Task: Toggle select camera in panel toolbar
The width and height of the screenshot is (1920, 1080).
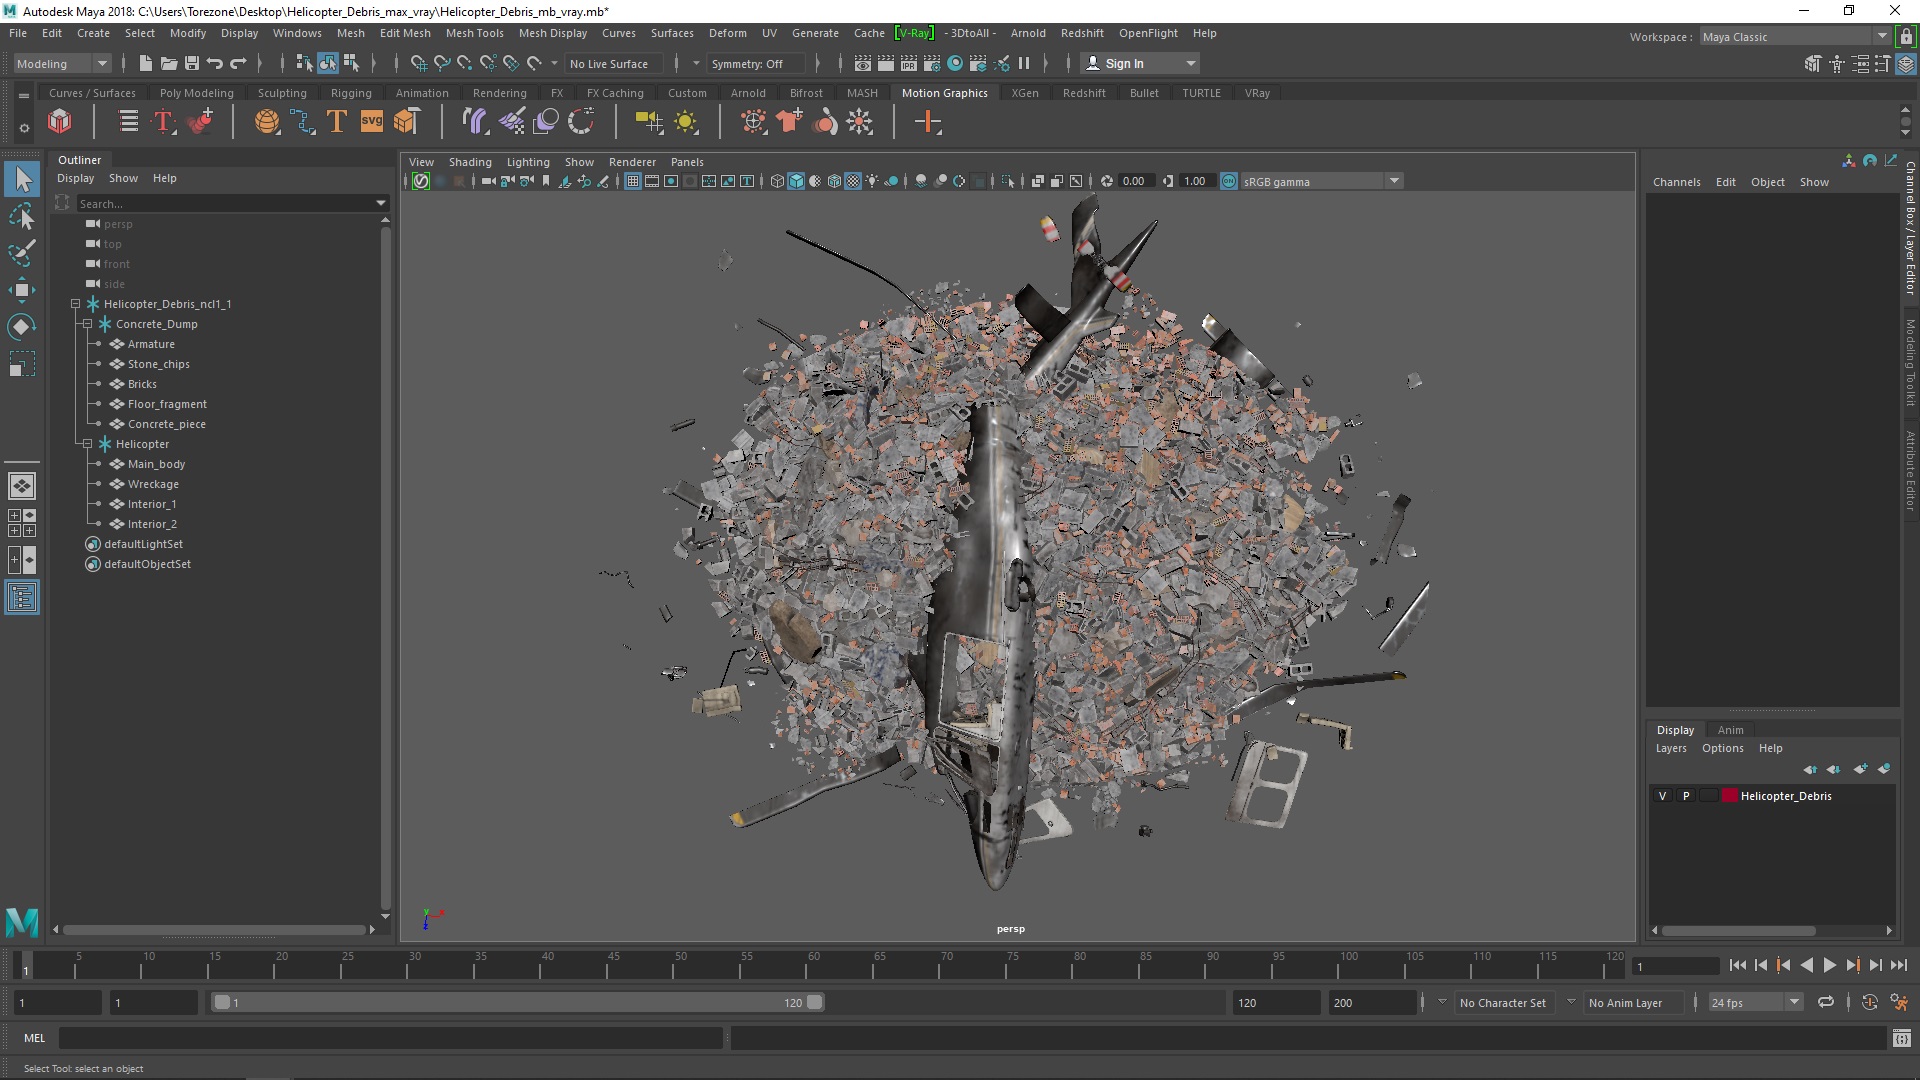Action: pos(488,181)
